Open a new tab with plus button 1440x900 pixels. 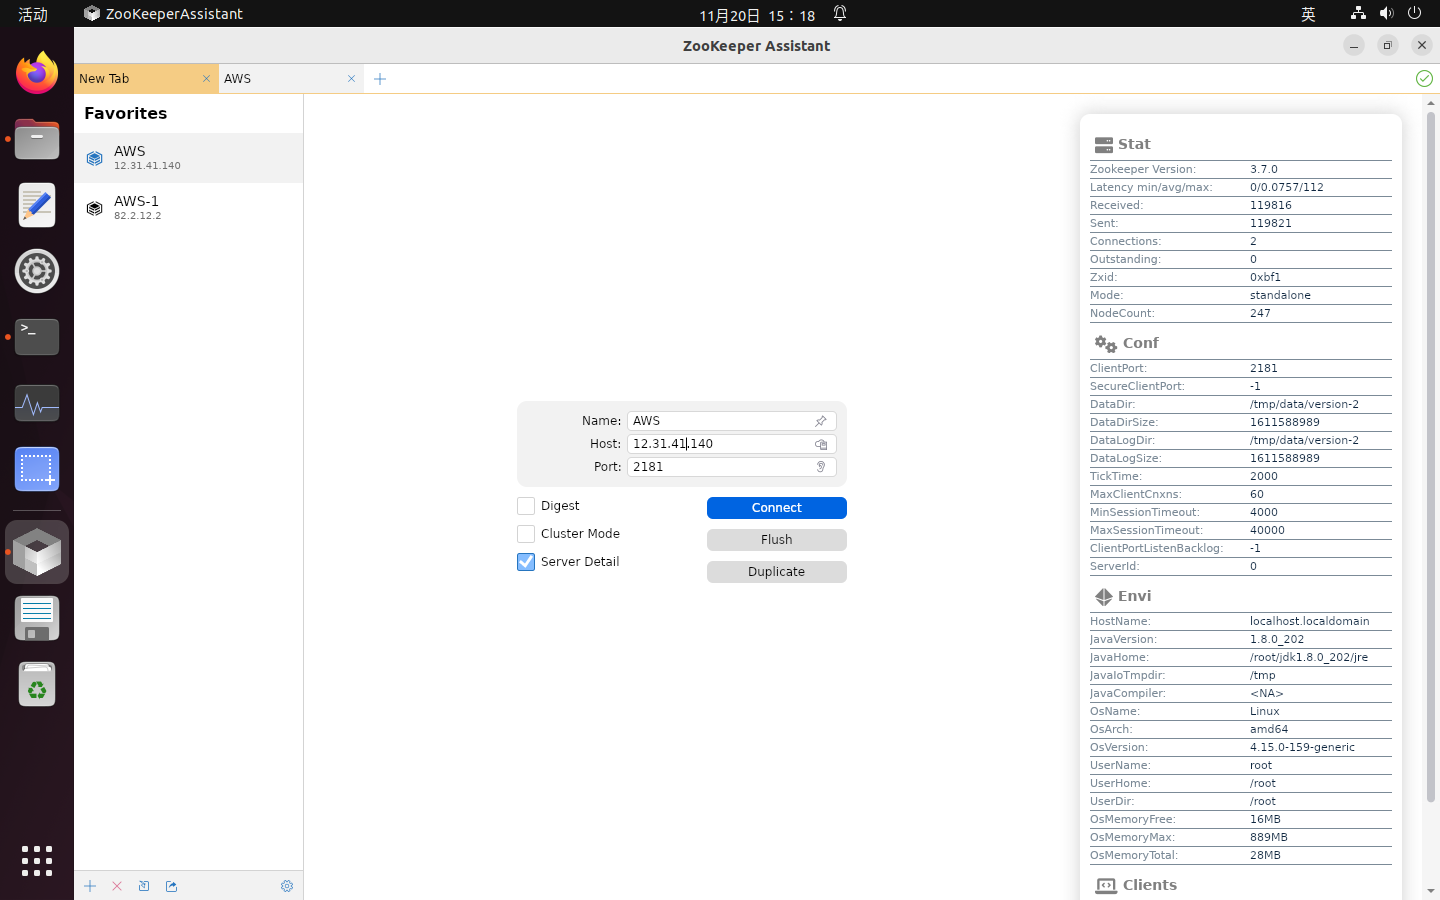click(380, 79)
